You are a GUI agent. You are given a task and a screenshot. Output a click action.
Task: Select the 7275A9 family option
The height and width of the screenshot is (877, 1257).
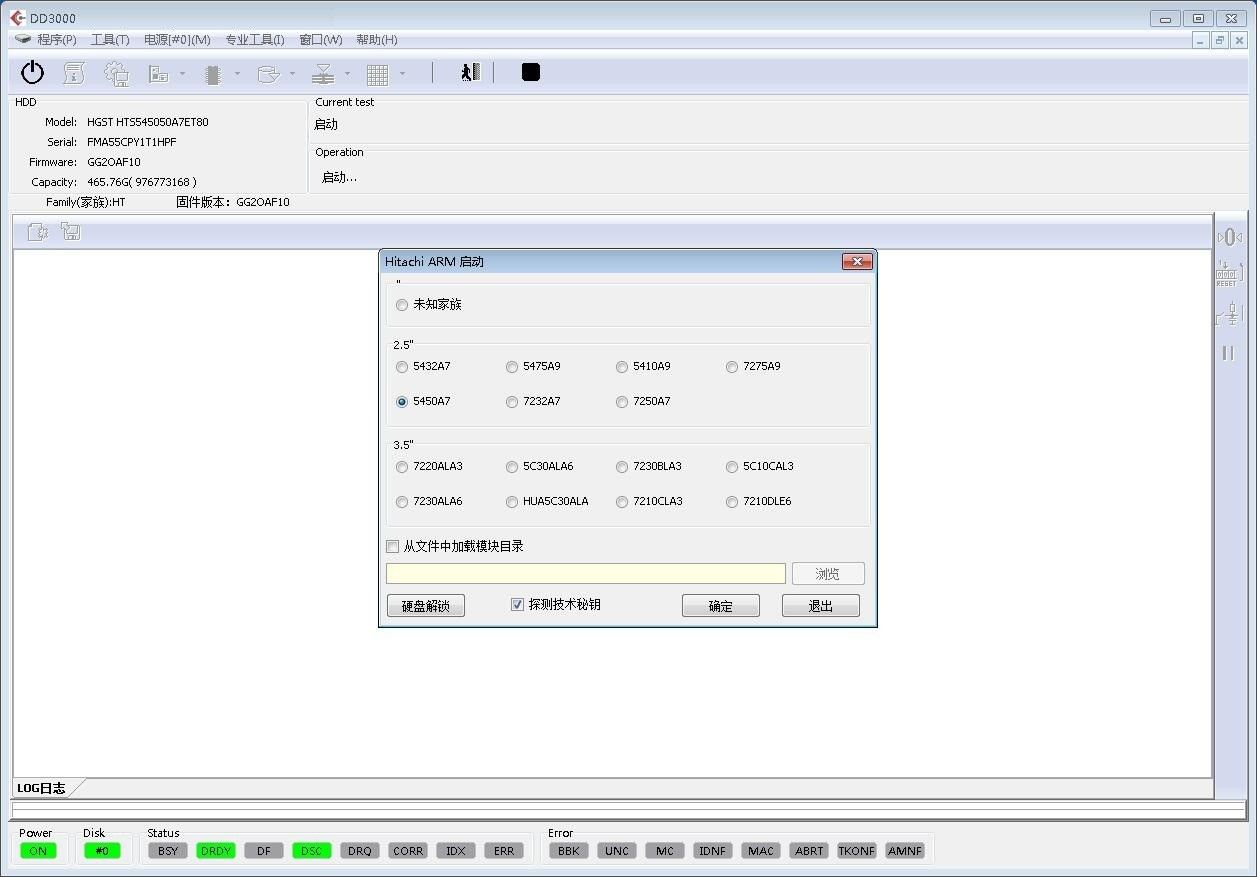point(732,367)
